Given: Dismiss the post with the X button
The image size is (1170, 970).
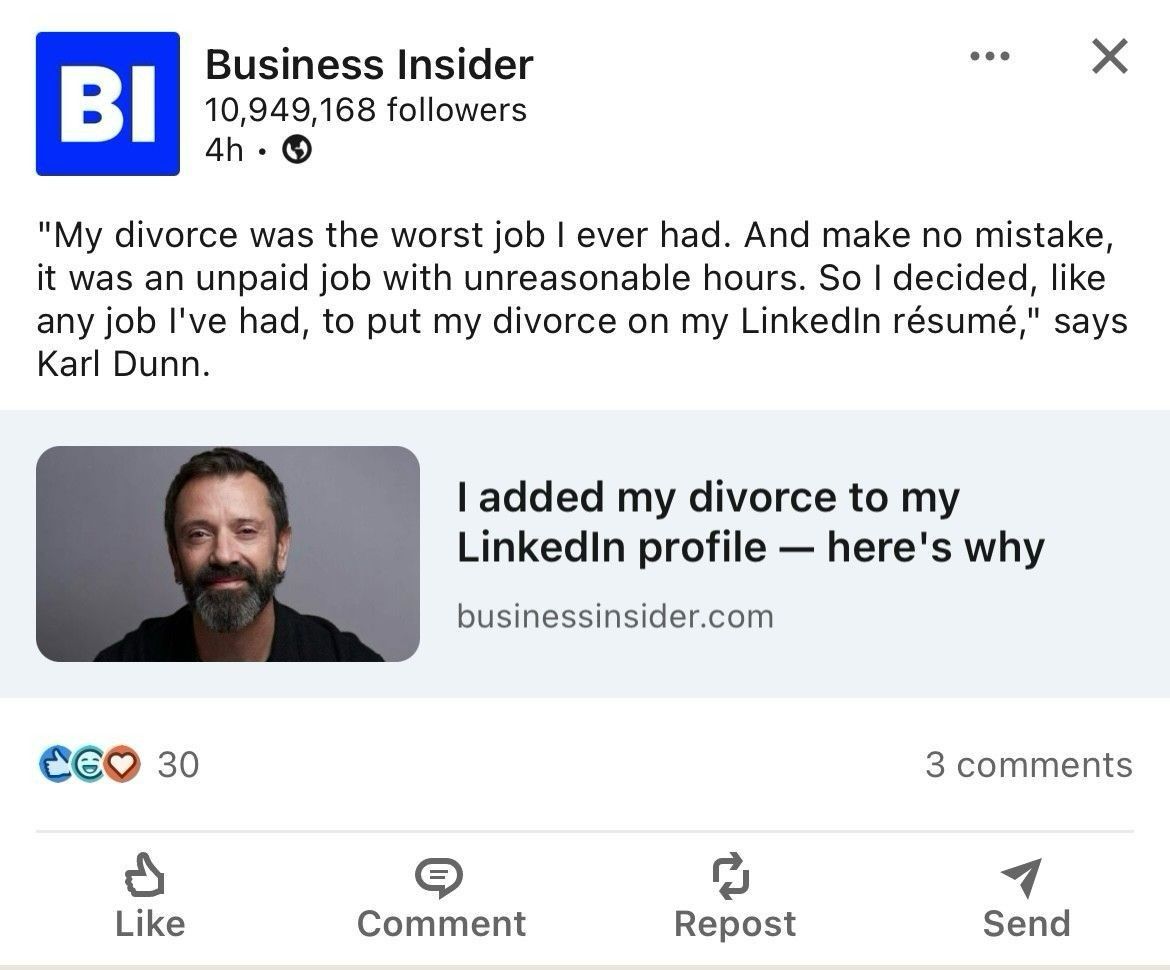Looking at the screenshot, I should click(1109, 57).
